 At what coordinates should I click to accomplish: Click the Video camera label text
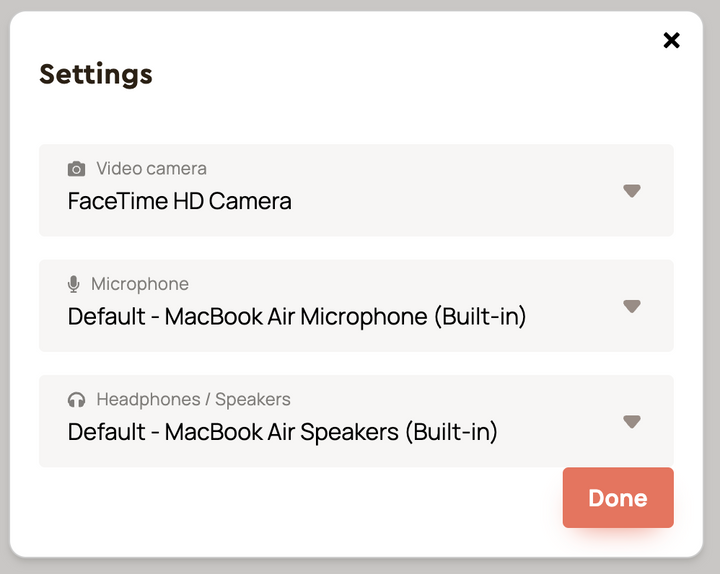[151, 169]
